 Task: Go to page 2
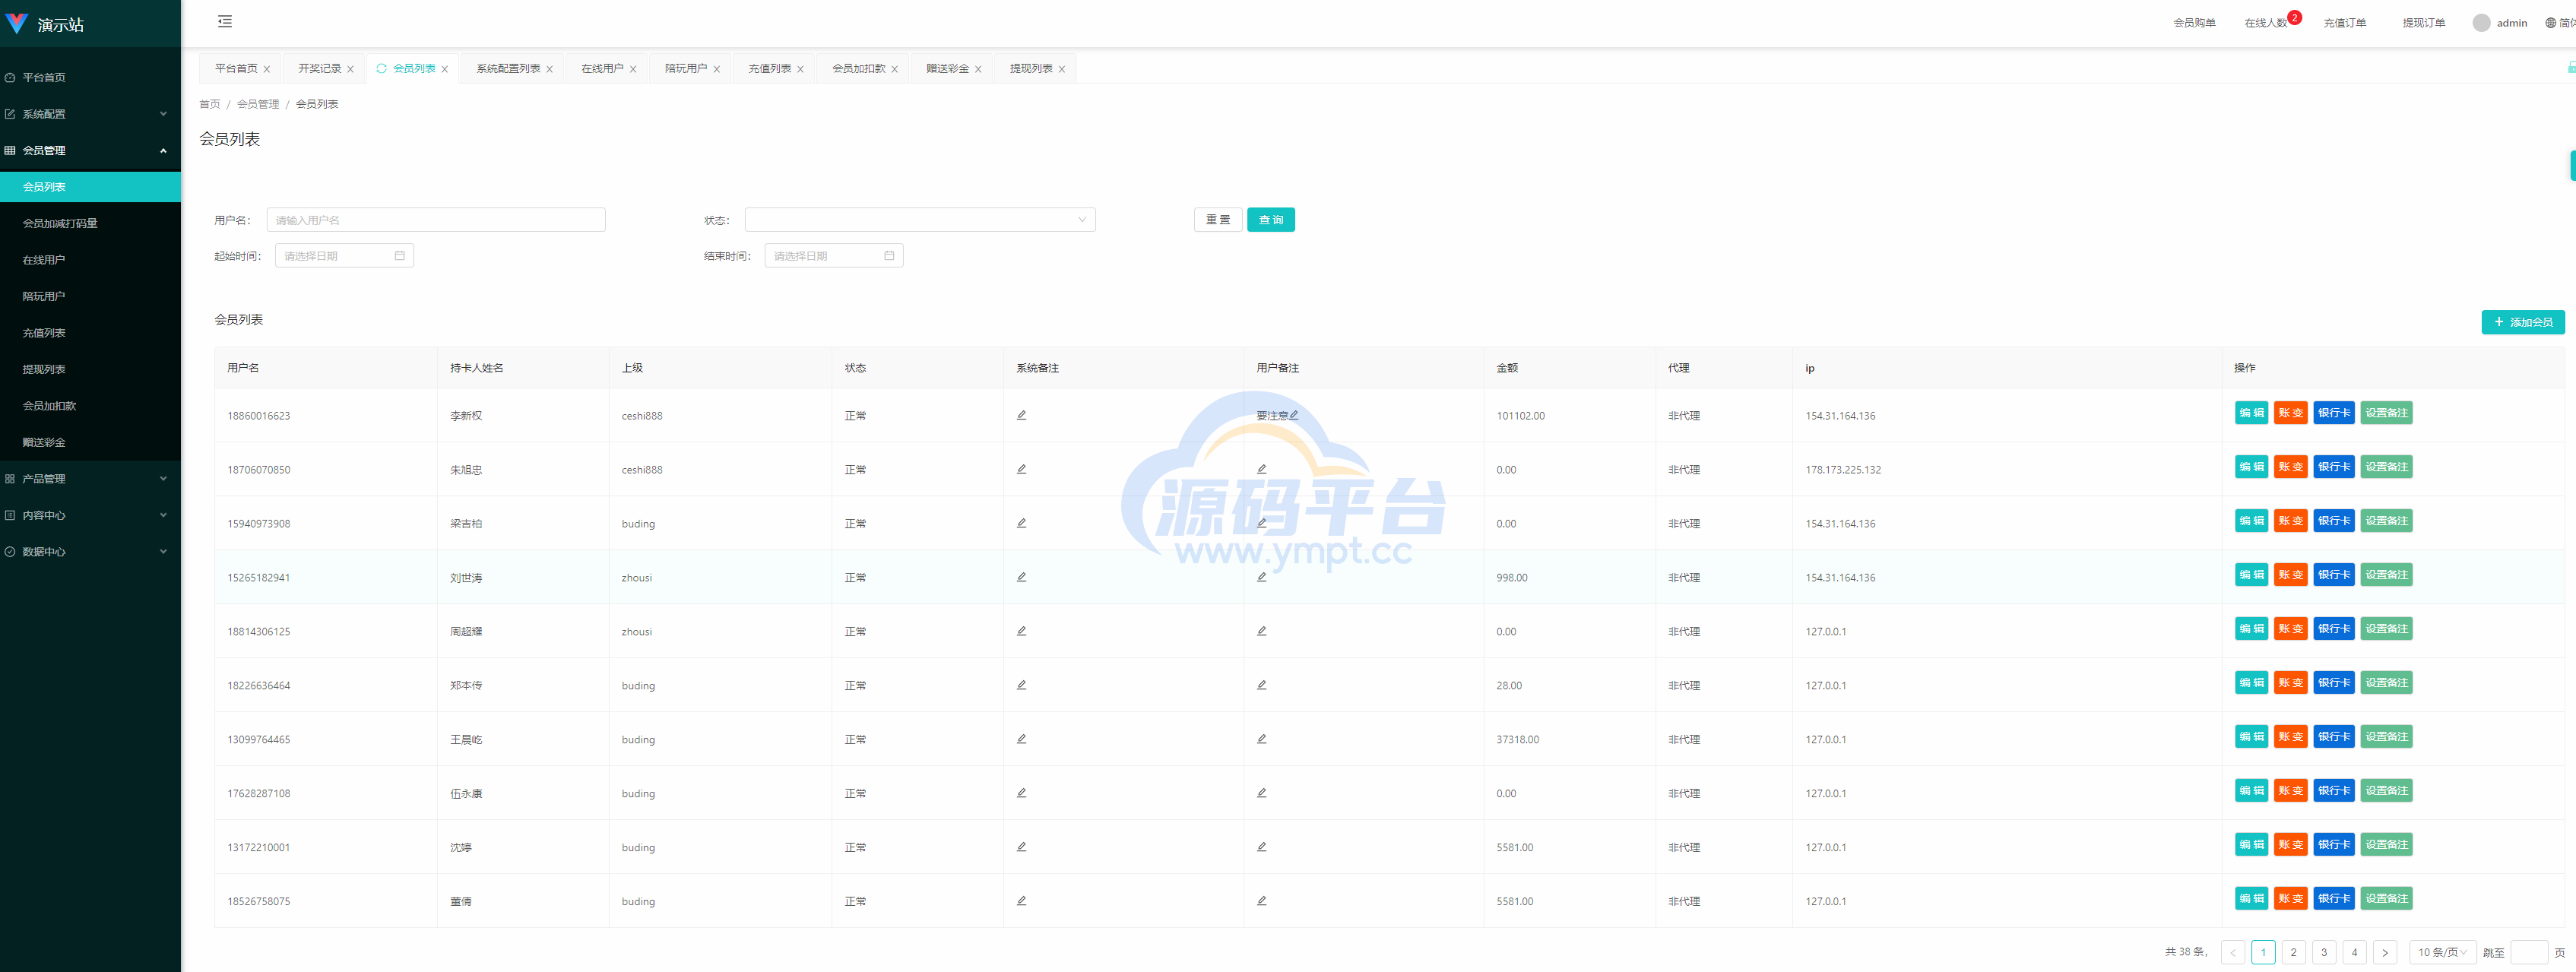pos(2294,952)
